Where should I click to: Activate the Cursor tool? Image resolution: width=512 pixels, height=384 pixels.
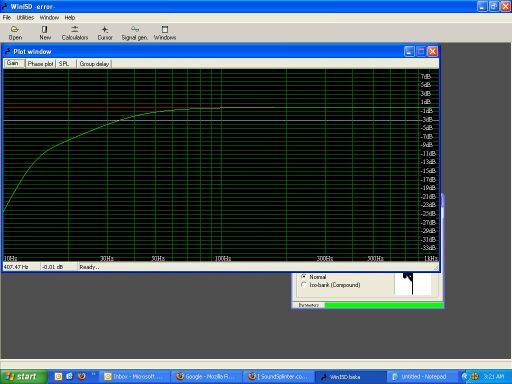pos(105,33)
